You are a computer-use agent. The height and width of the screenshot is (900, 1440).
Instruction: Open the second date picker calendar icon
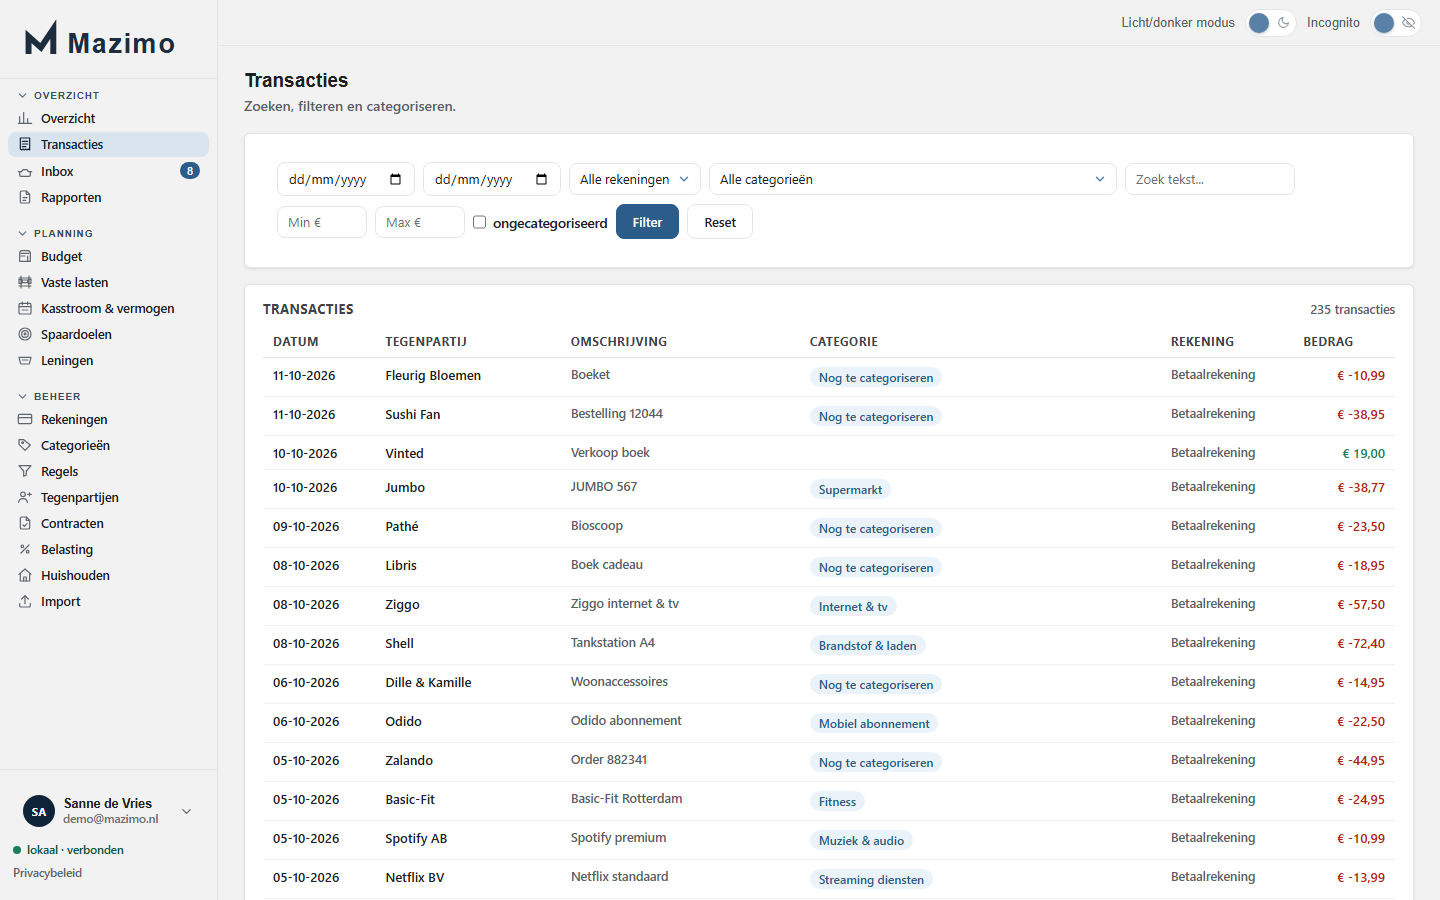tap(542, 179)
